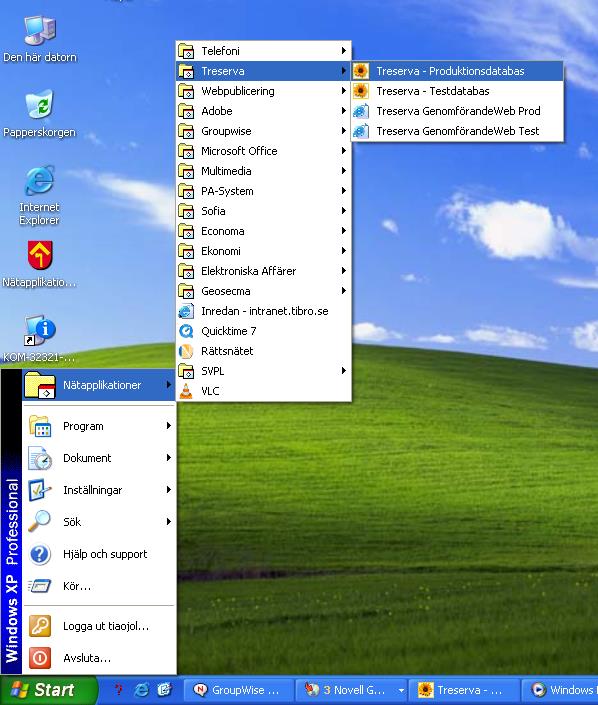Expand the SVPL submenu arrow

click(x=344, y=371)
